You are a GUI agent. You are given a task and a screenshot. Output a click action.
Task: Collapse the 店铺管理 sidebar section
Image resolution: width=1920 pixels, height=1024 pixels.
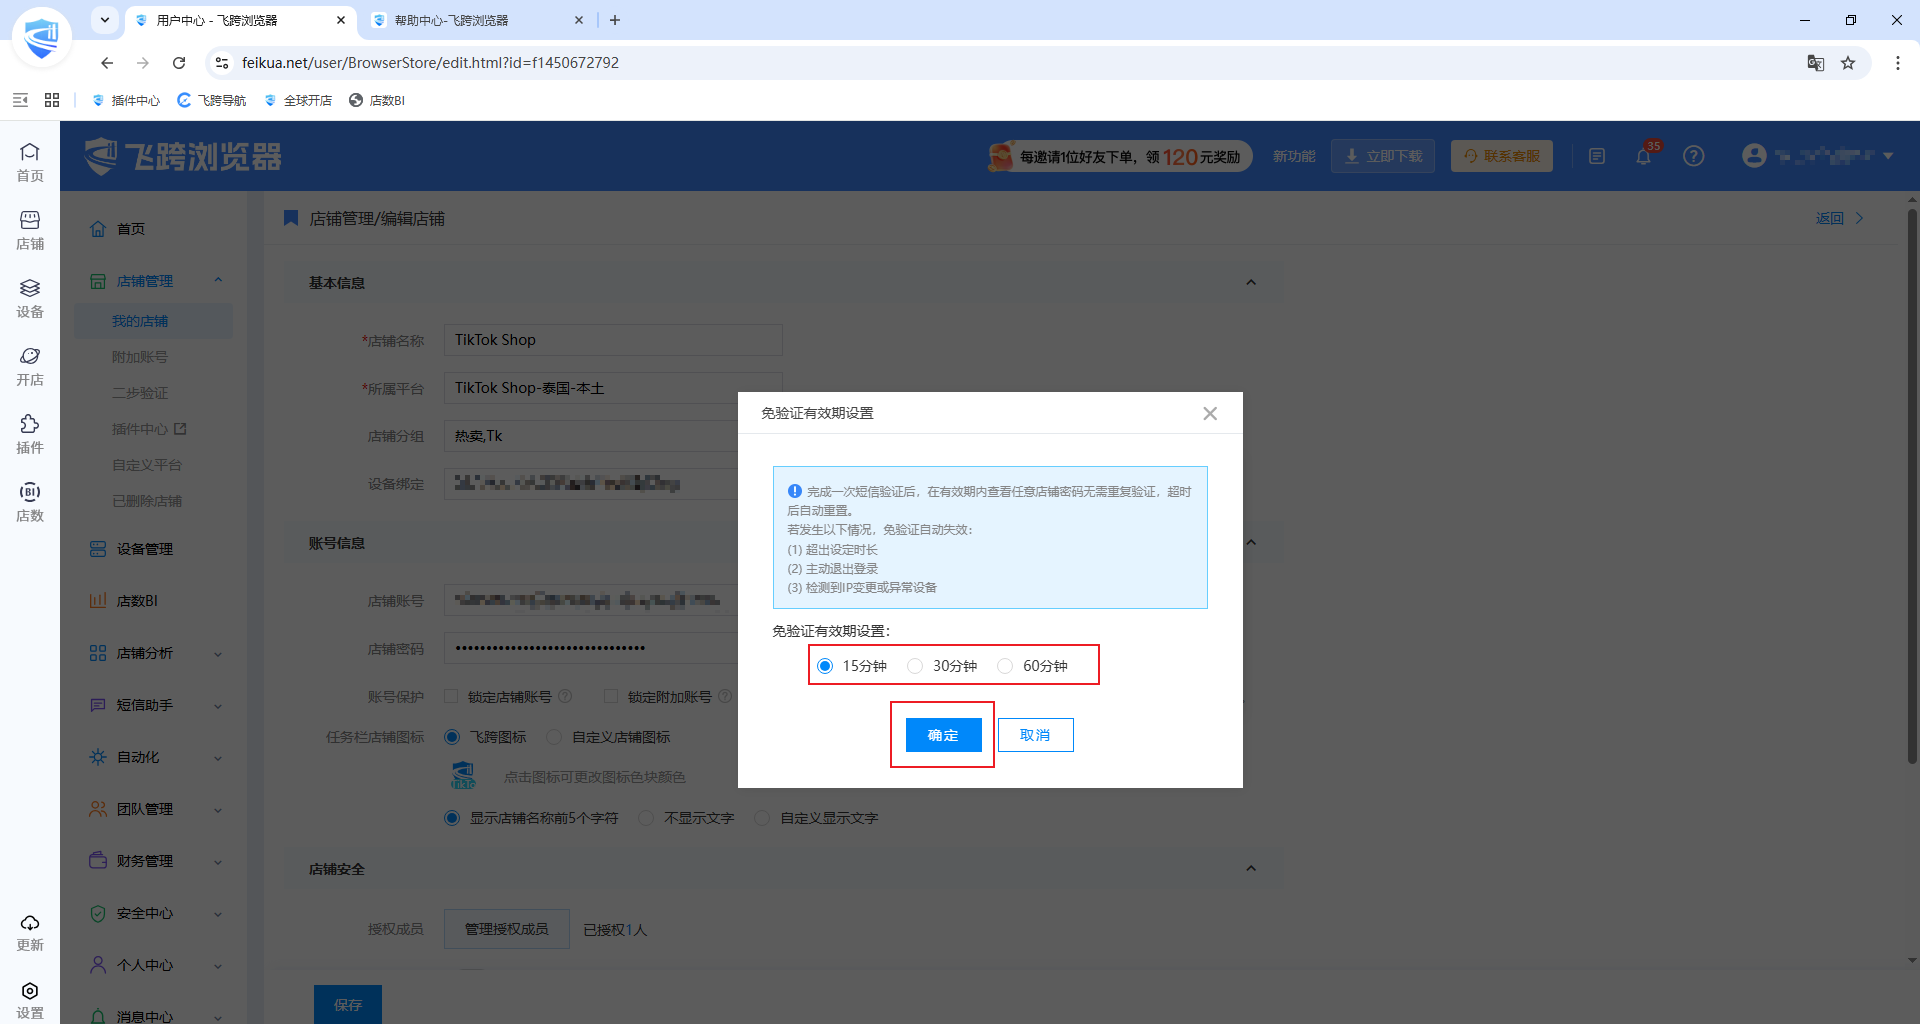218,281
